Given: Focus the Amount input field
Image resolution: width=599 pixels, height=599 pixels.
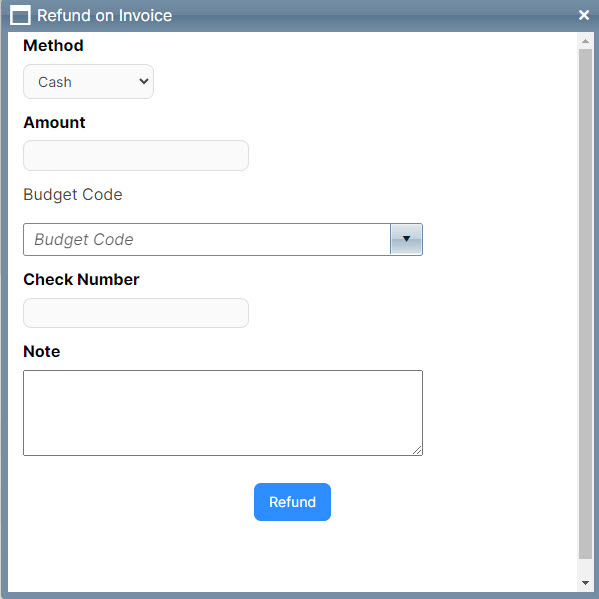Looking at the screenshot, I should click(x=136, y=155).
